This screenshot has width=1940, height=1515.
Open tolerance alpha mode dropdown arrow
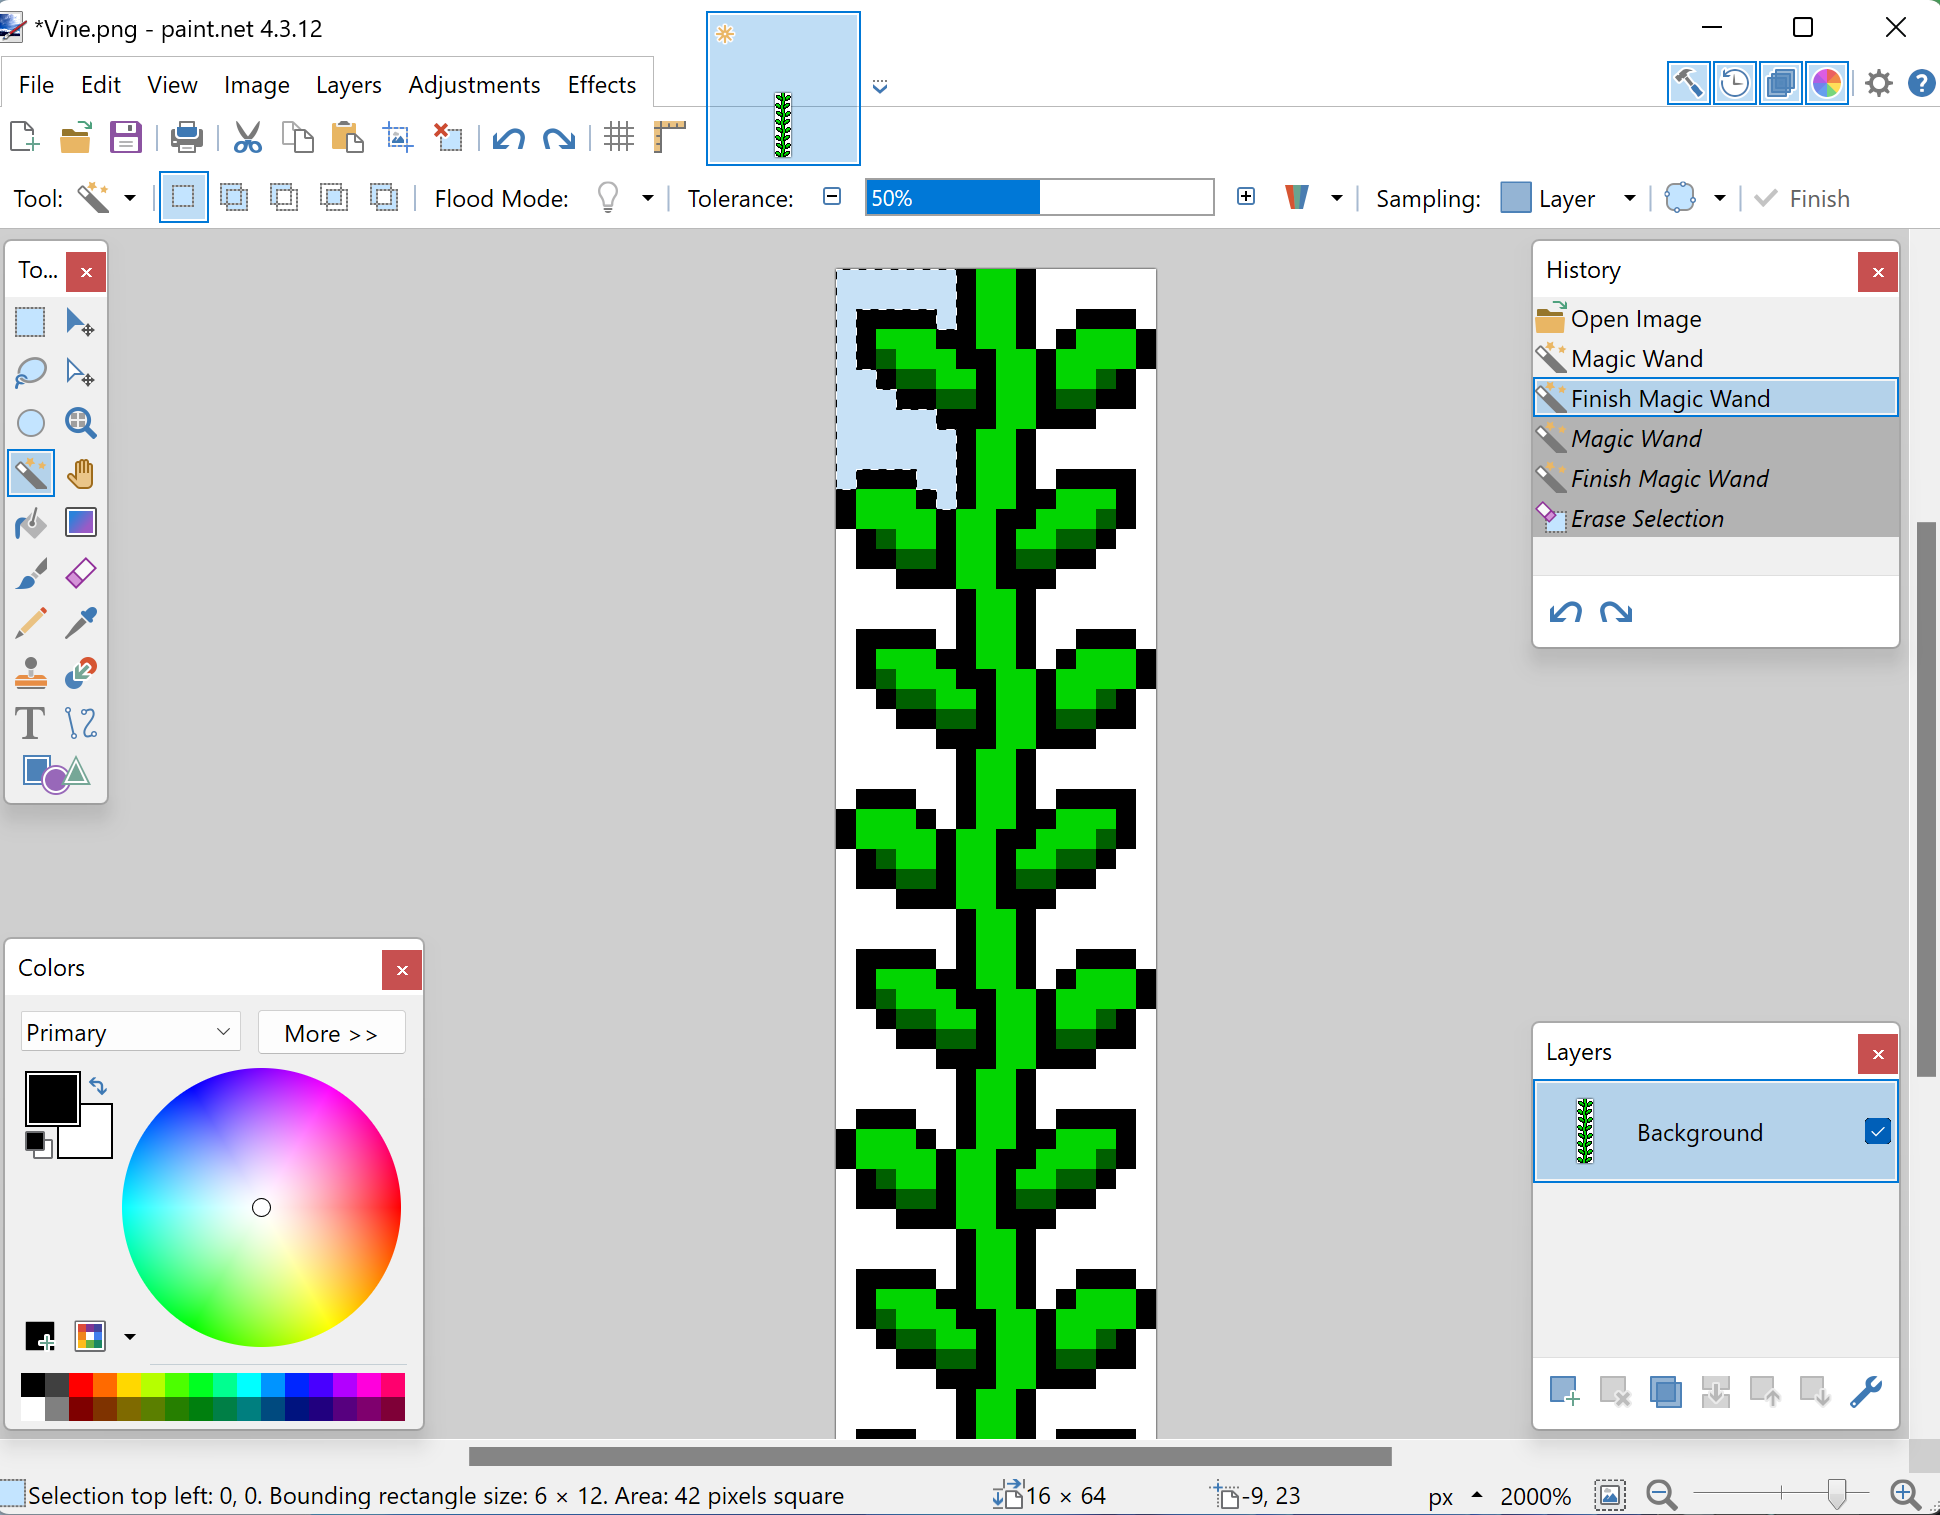(1337, 198)
